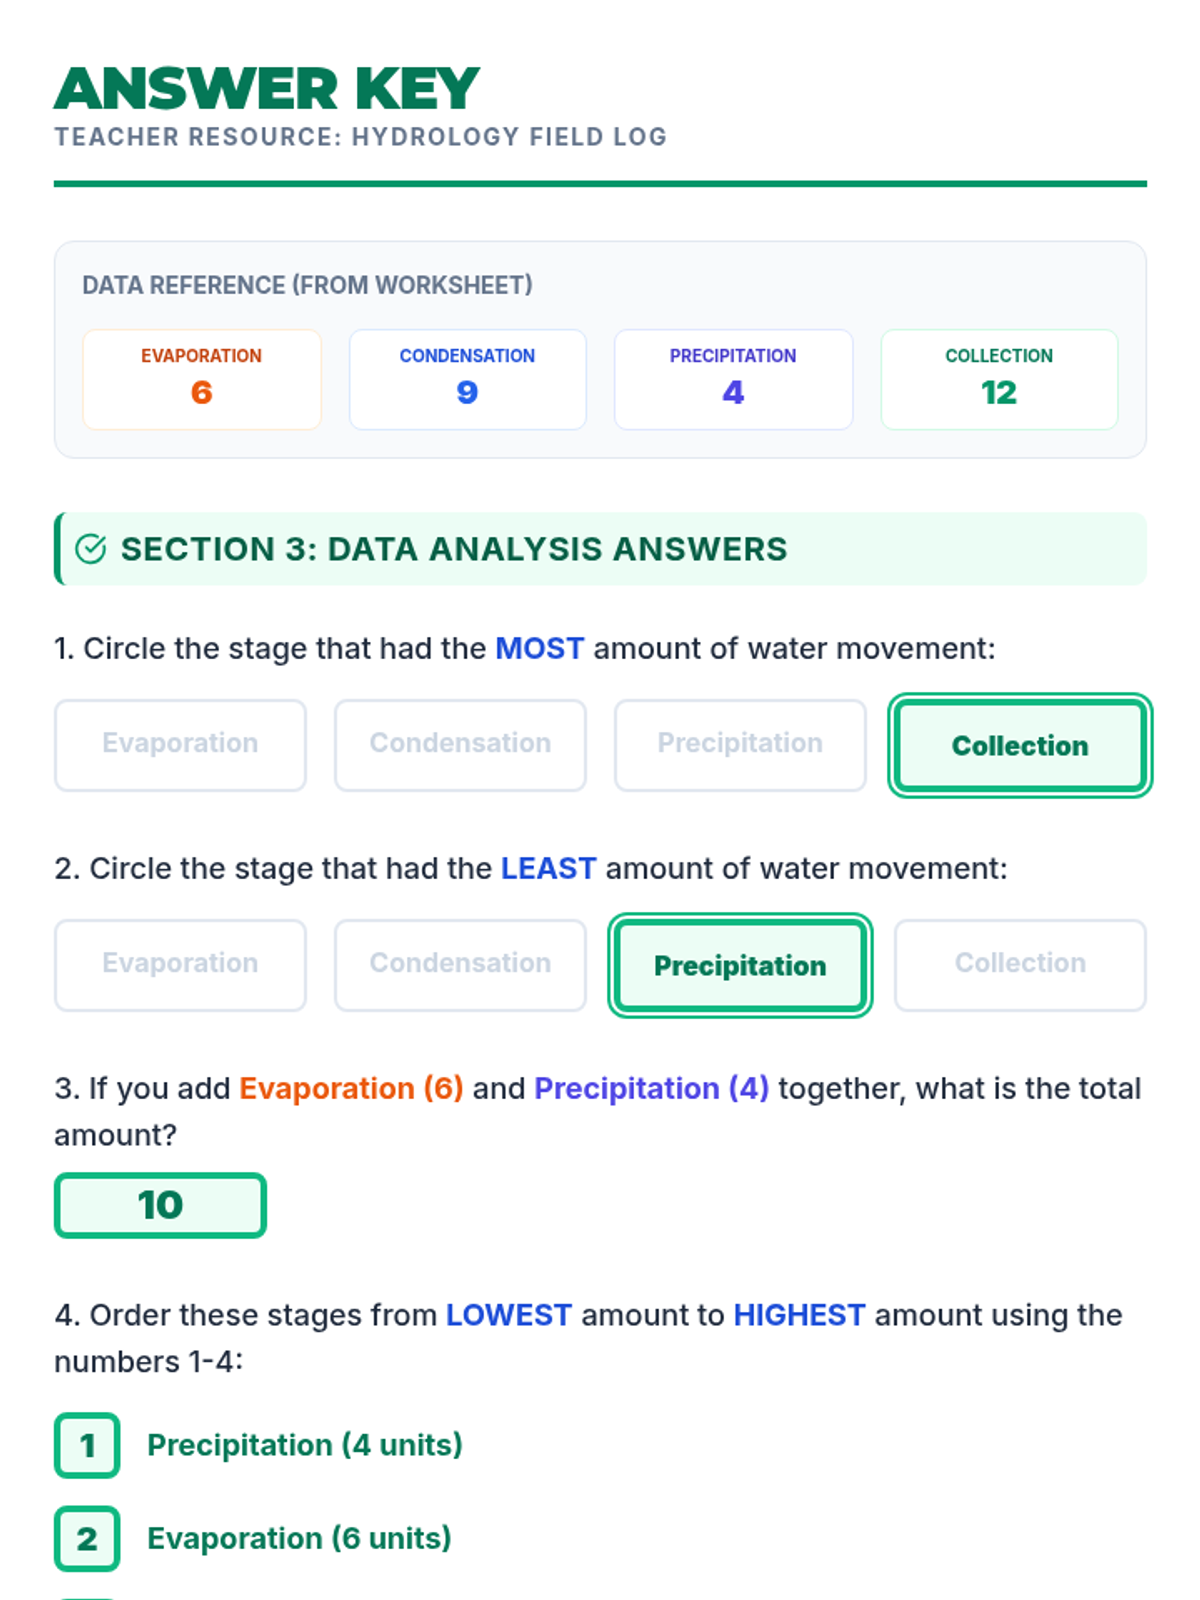Click the Section 3 Data Analysis Answers header
This screenshot has height=1600, width=1200.
454,549
